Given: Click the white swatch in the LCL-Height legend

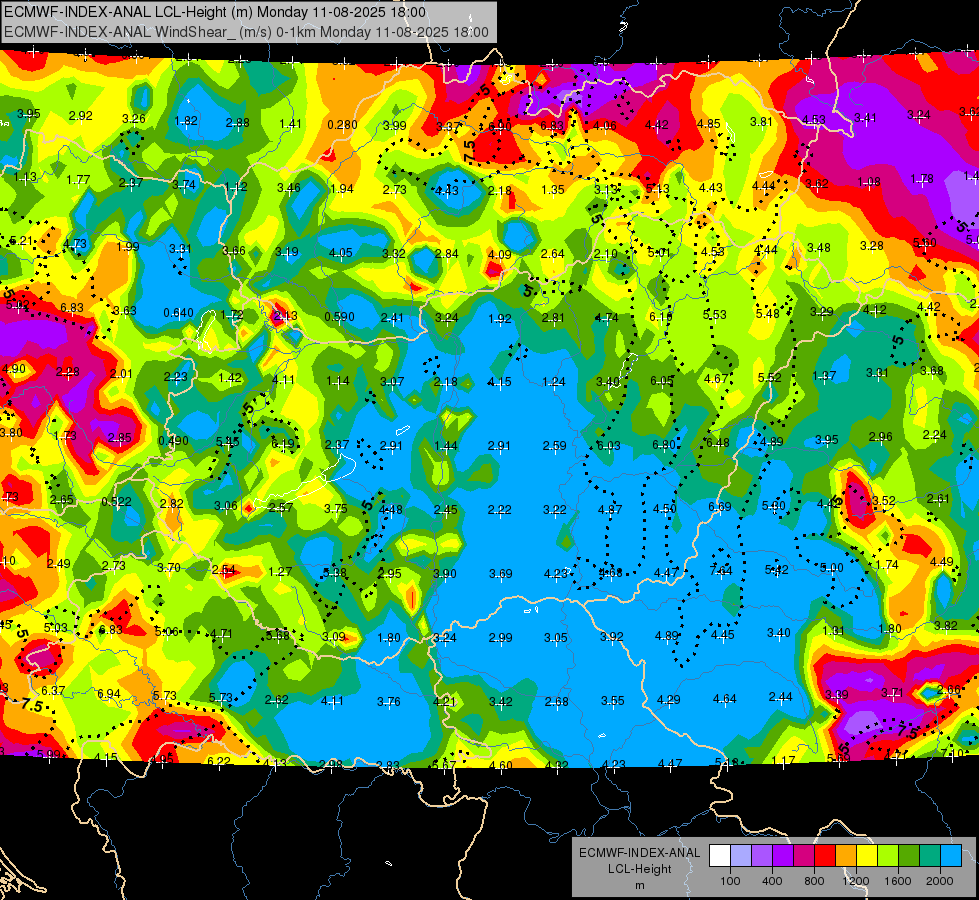Looking at the screenshot, I should tap(719, 856).
